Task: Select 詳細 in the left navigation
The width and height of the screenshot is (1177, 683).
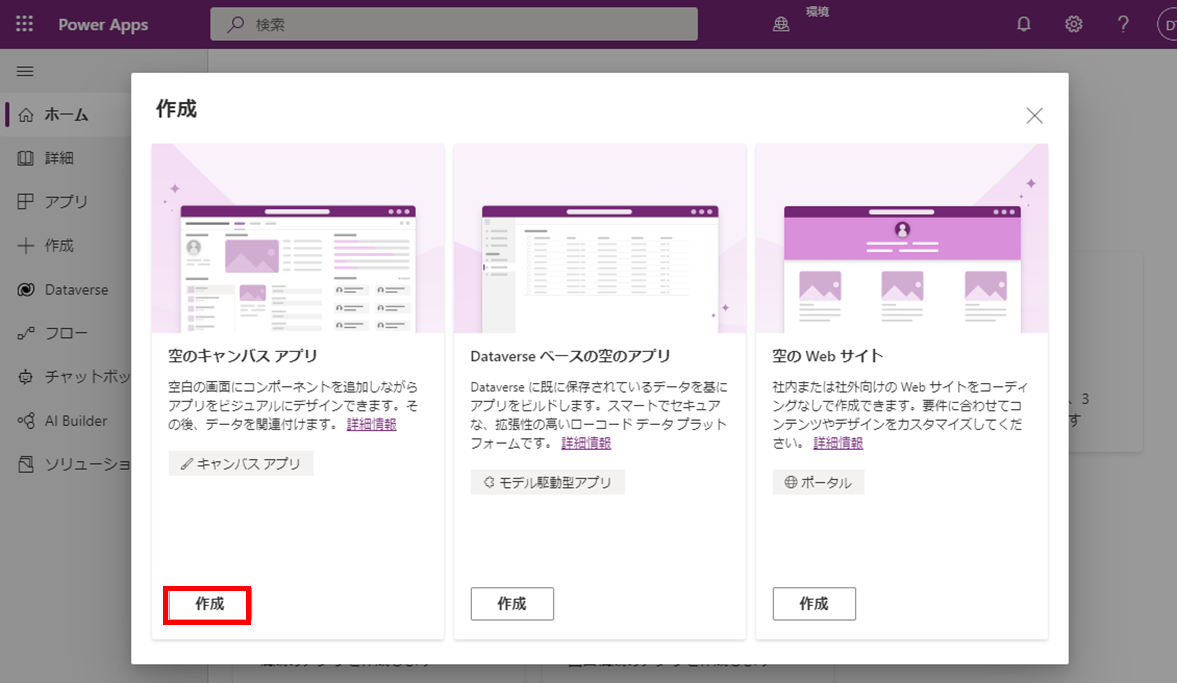Action: click(x=59, y=158)
